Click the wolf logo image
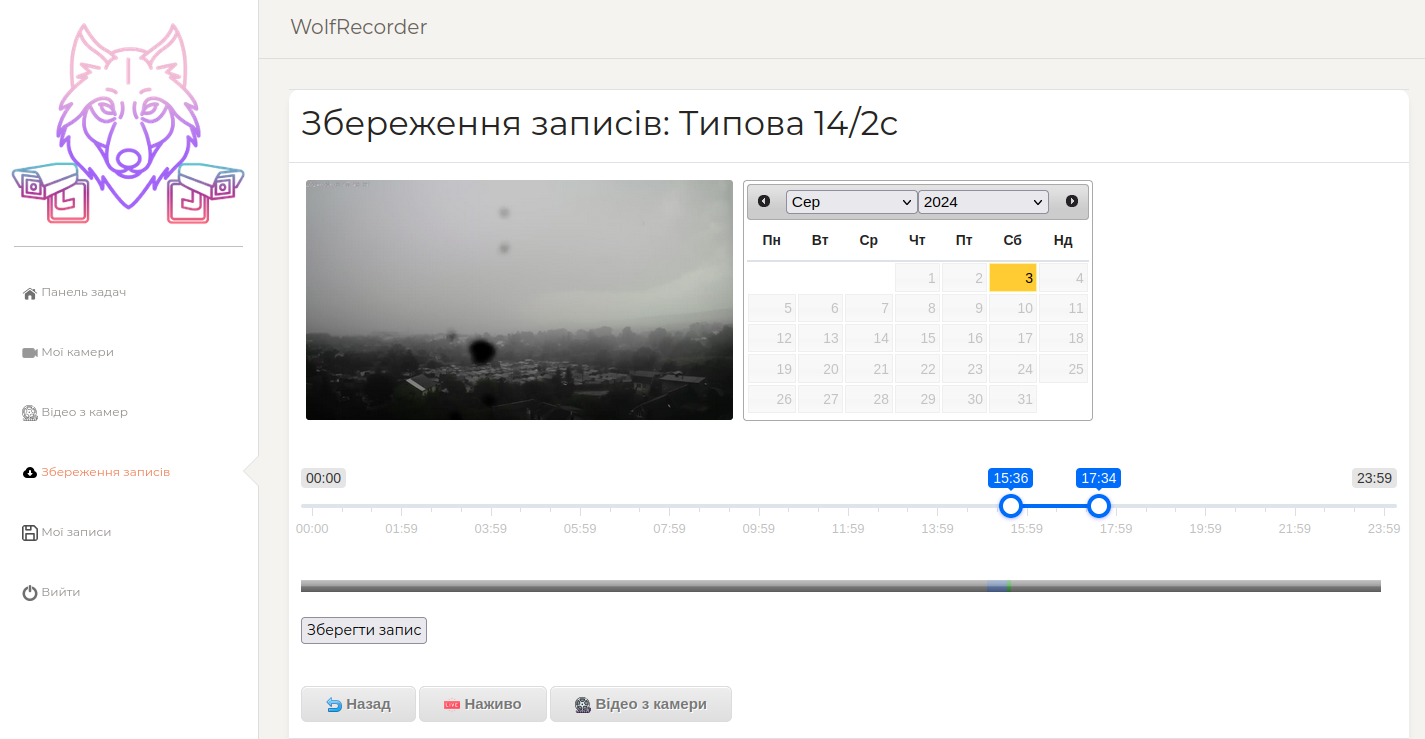 click(128, 122)
